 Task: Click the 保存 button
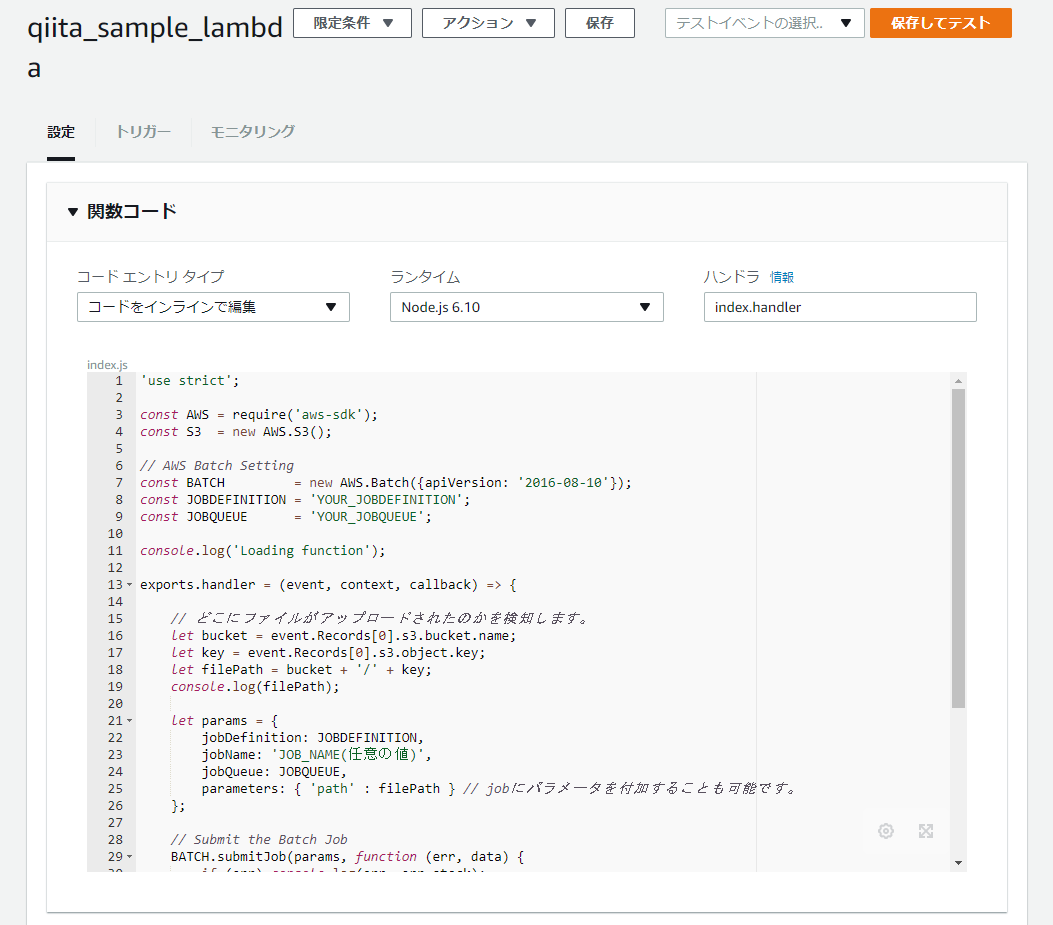click(599, 22)
